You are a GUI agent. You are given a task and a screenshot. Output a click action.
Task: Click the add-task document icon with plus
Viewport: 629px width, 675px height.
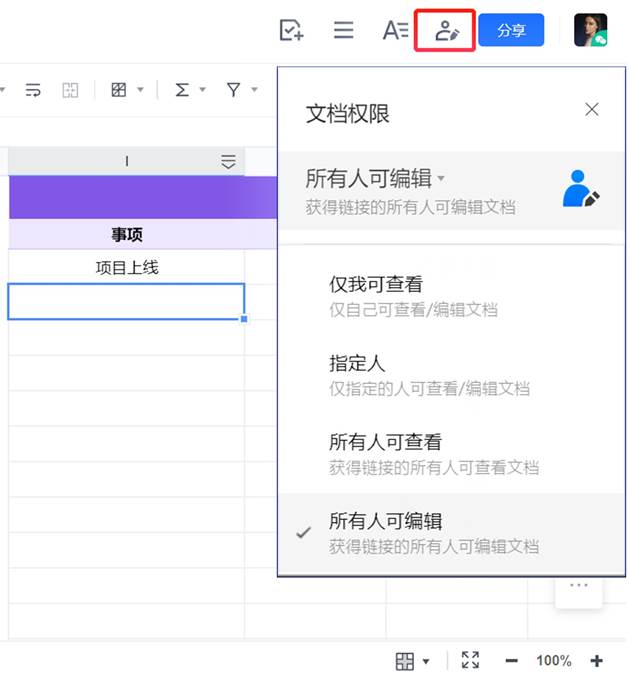(x=291, y=30)
